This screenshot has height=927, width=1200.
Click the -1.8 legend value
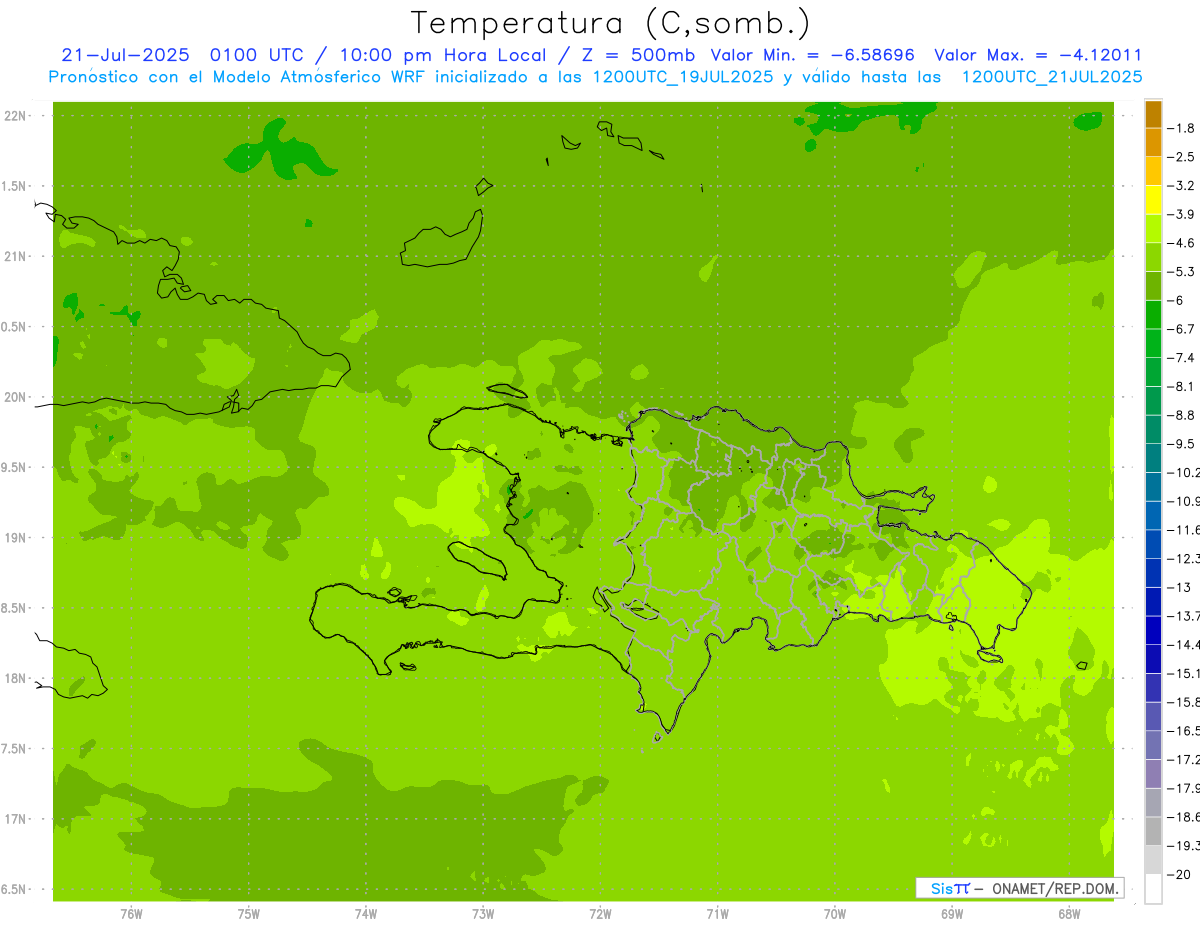point(1183,128)
